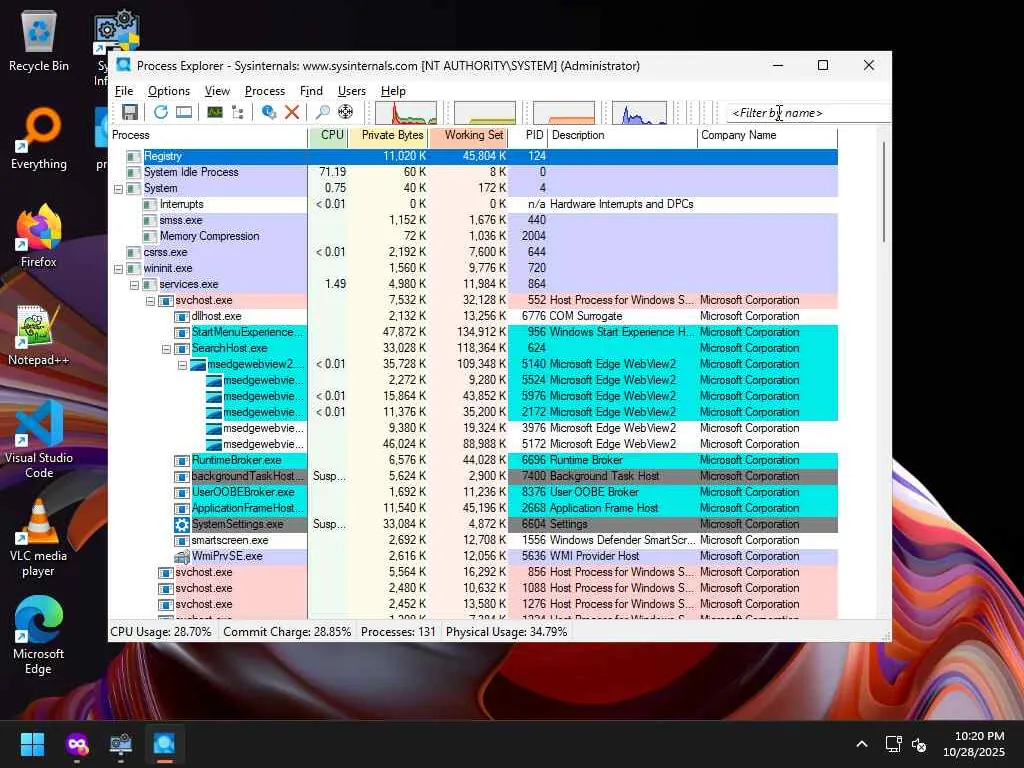Select the RuntimeBroker.exe process row
The height and width of the screenshot is (768, 1024).
tap(474, 460)
